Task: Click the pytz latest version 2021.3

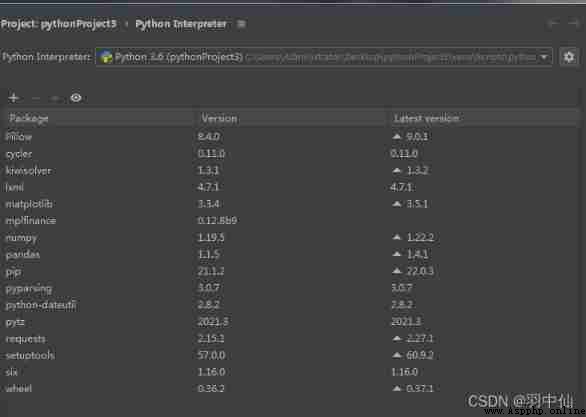Action: pyautogui.click(x=406, y=322)
